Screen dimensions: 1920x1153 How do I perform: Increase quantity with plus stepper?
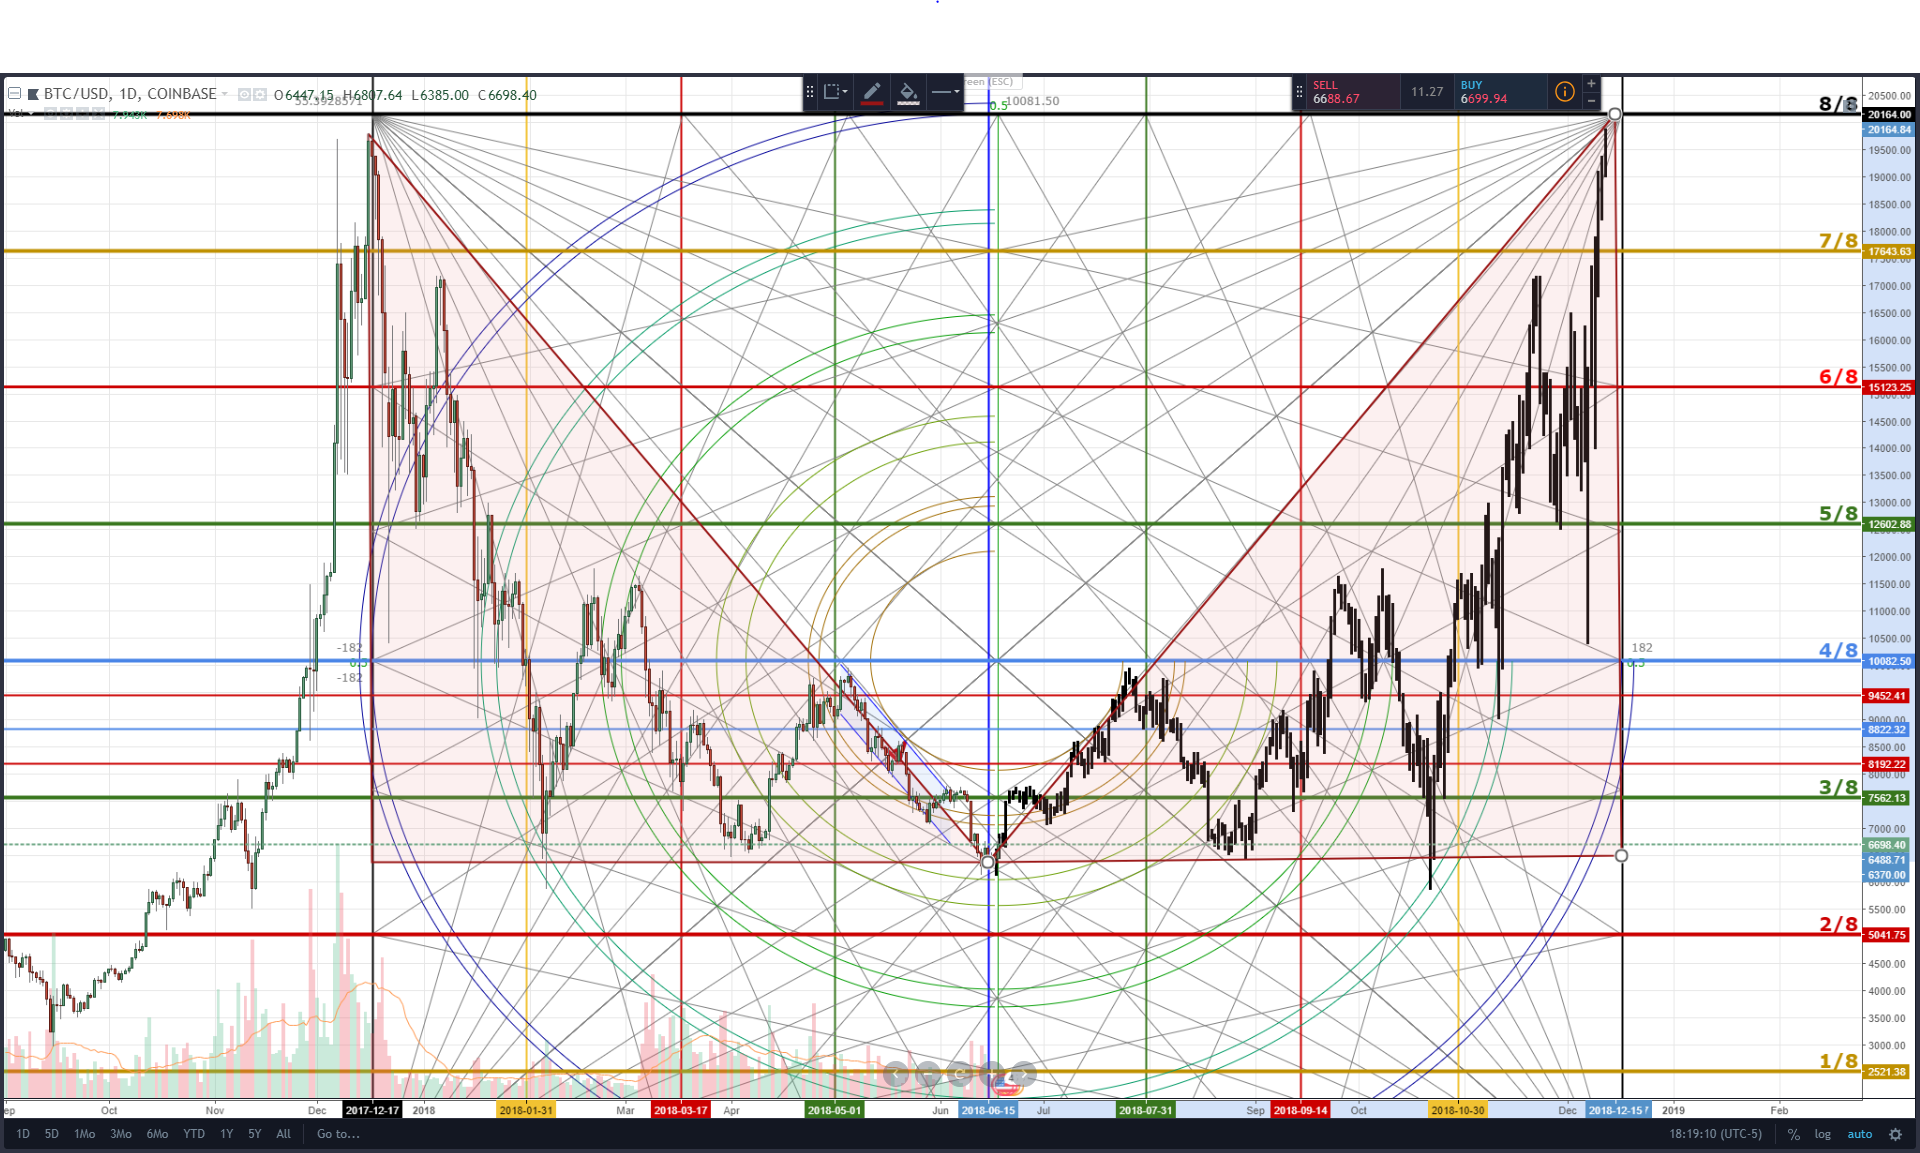1591,84
